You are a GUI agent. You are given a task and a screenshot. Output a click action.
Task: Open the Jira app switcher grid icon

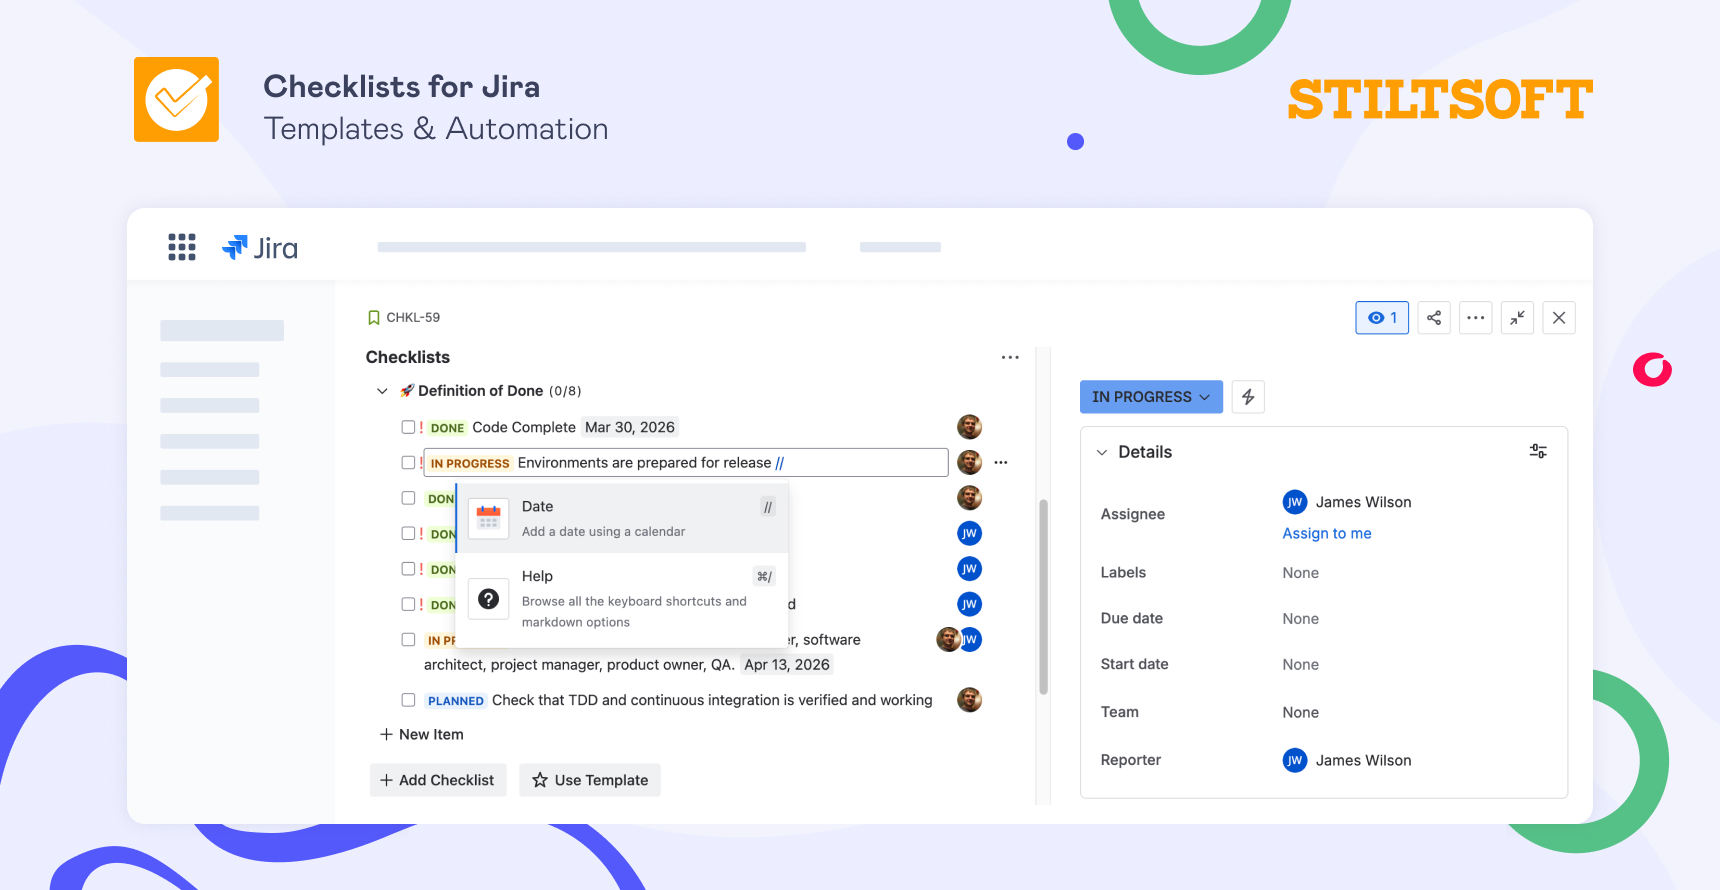(182, 247)
